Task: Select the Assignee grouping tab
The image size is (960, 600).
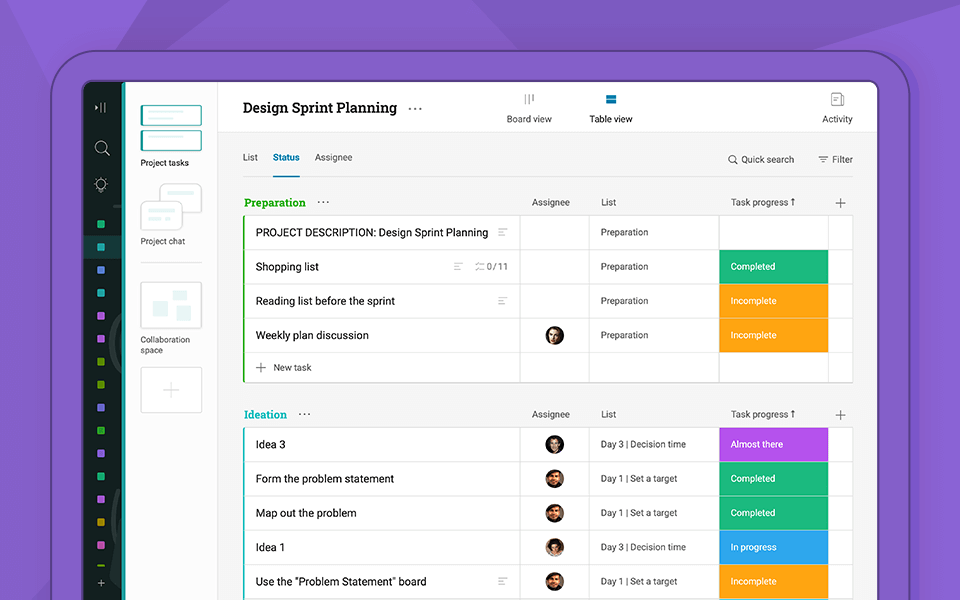Action: 333,157
